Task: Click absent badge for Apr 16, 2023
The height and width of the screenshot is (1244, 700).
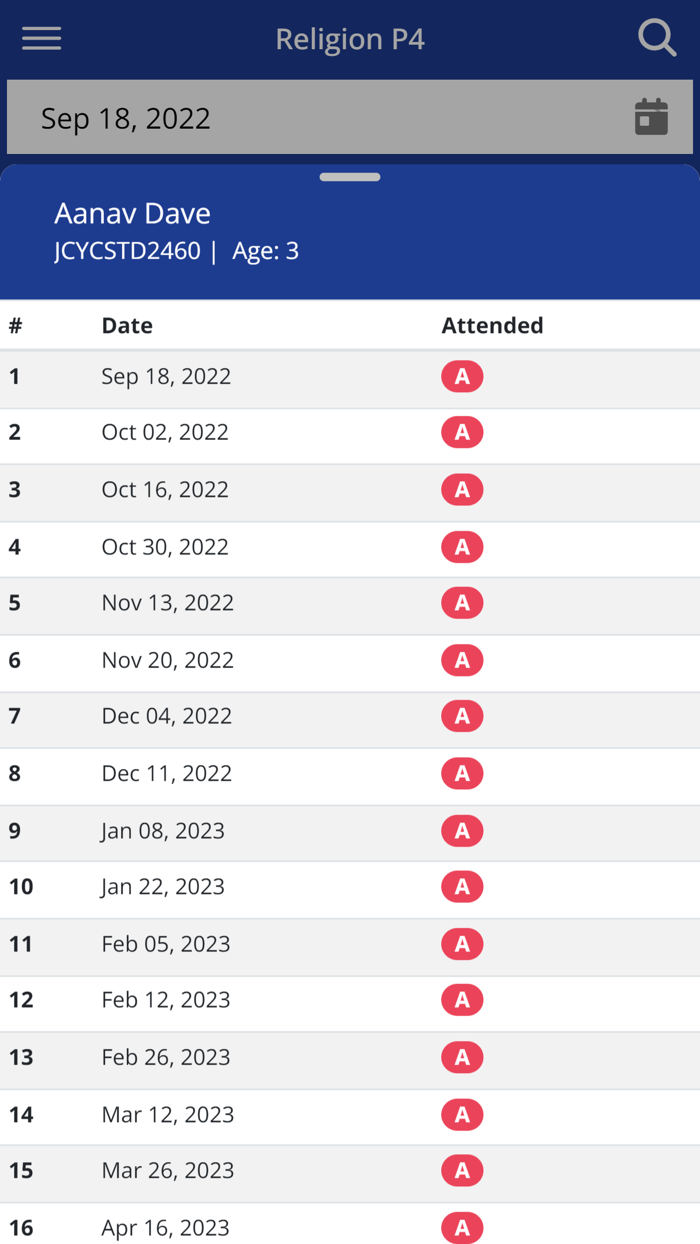Action: [462, 1227]
